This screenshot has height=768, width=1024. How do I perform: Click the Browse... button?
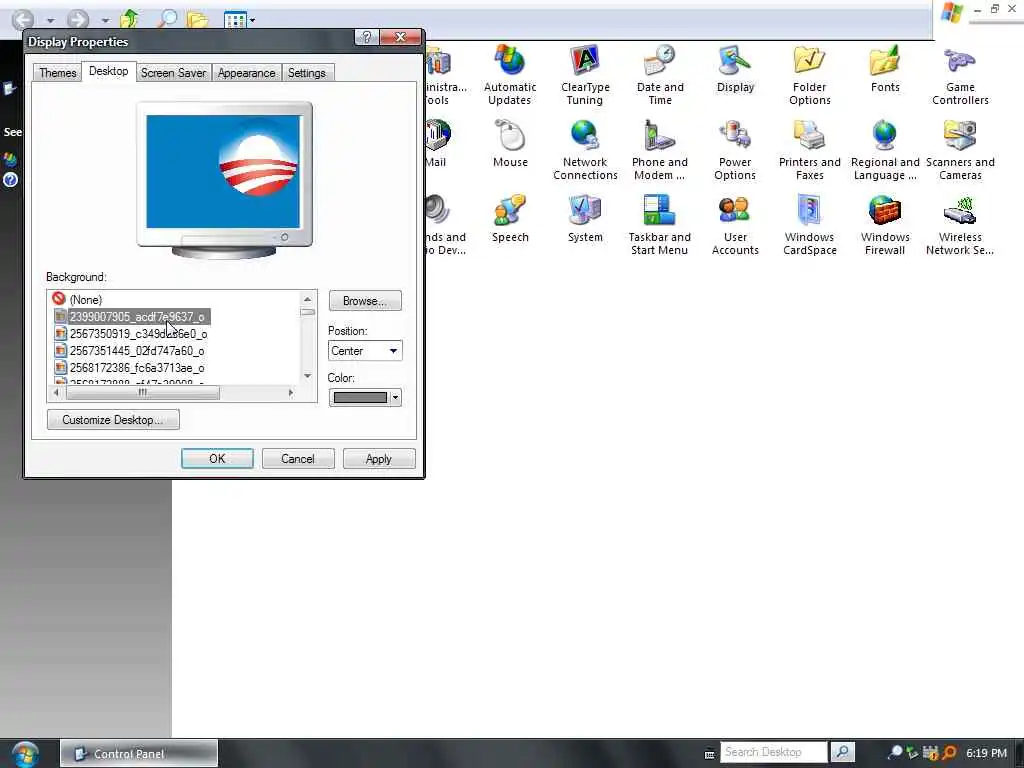[x=365, y=301]
